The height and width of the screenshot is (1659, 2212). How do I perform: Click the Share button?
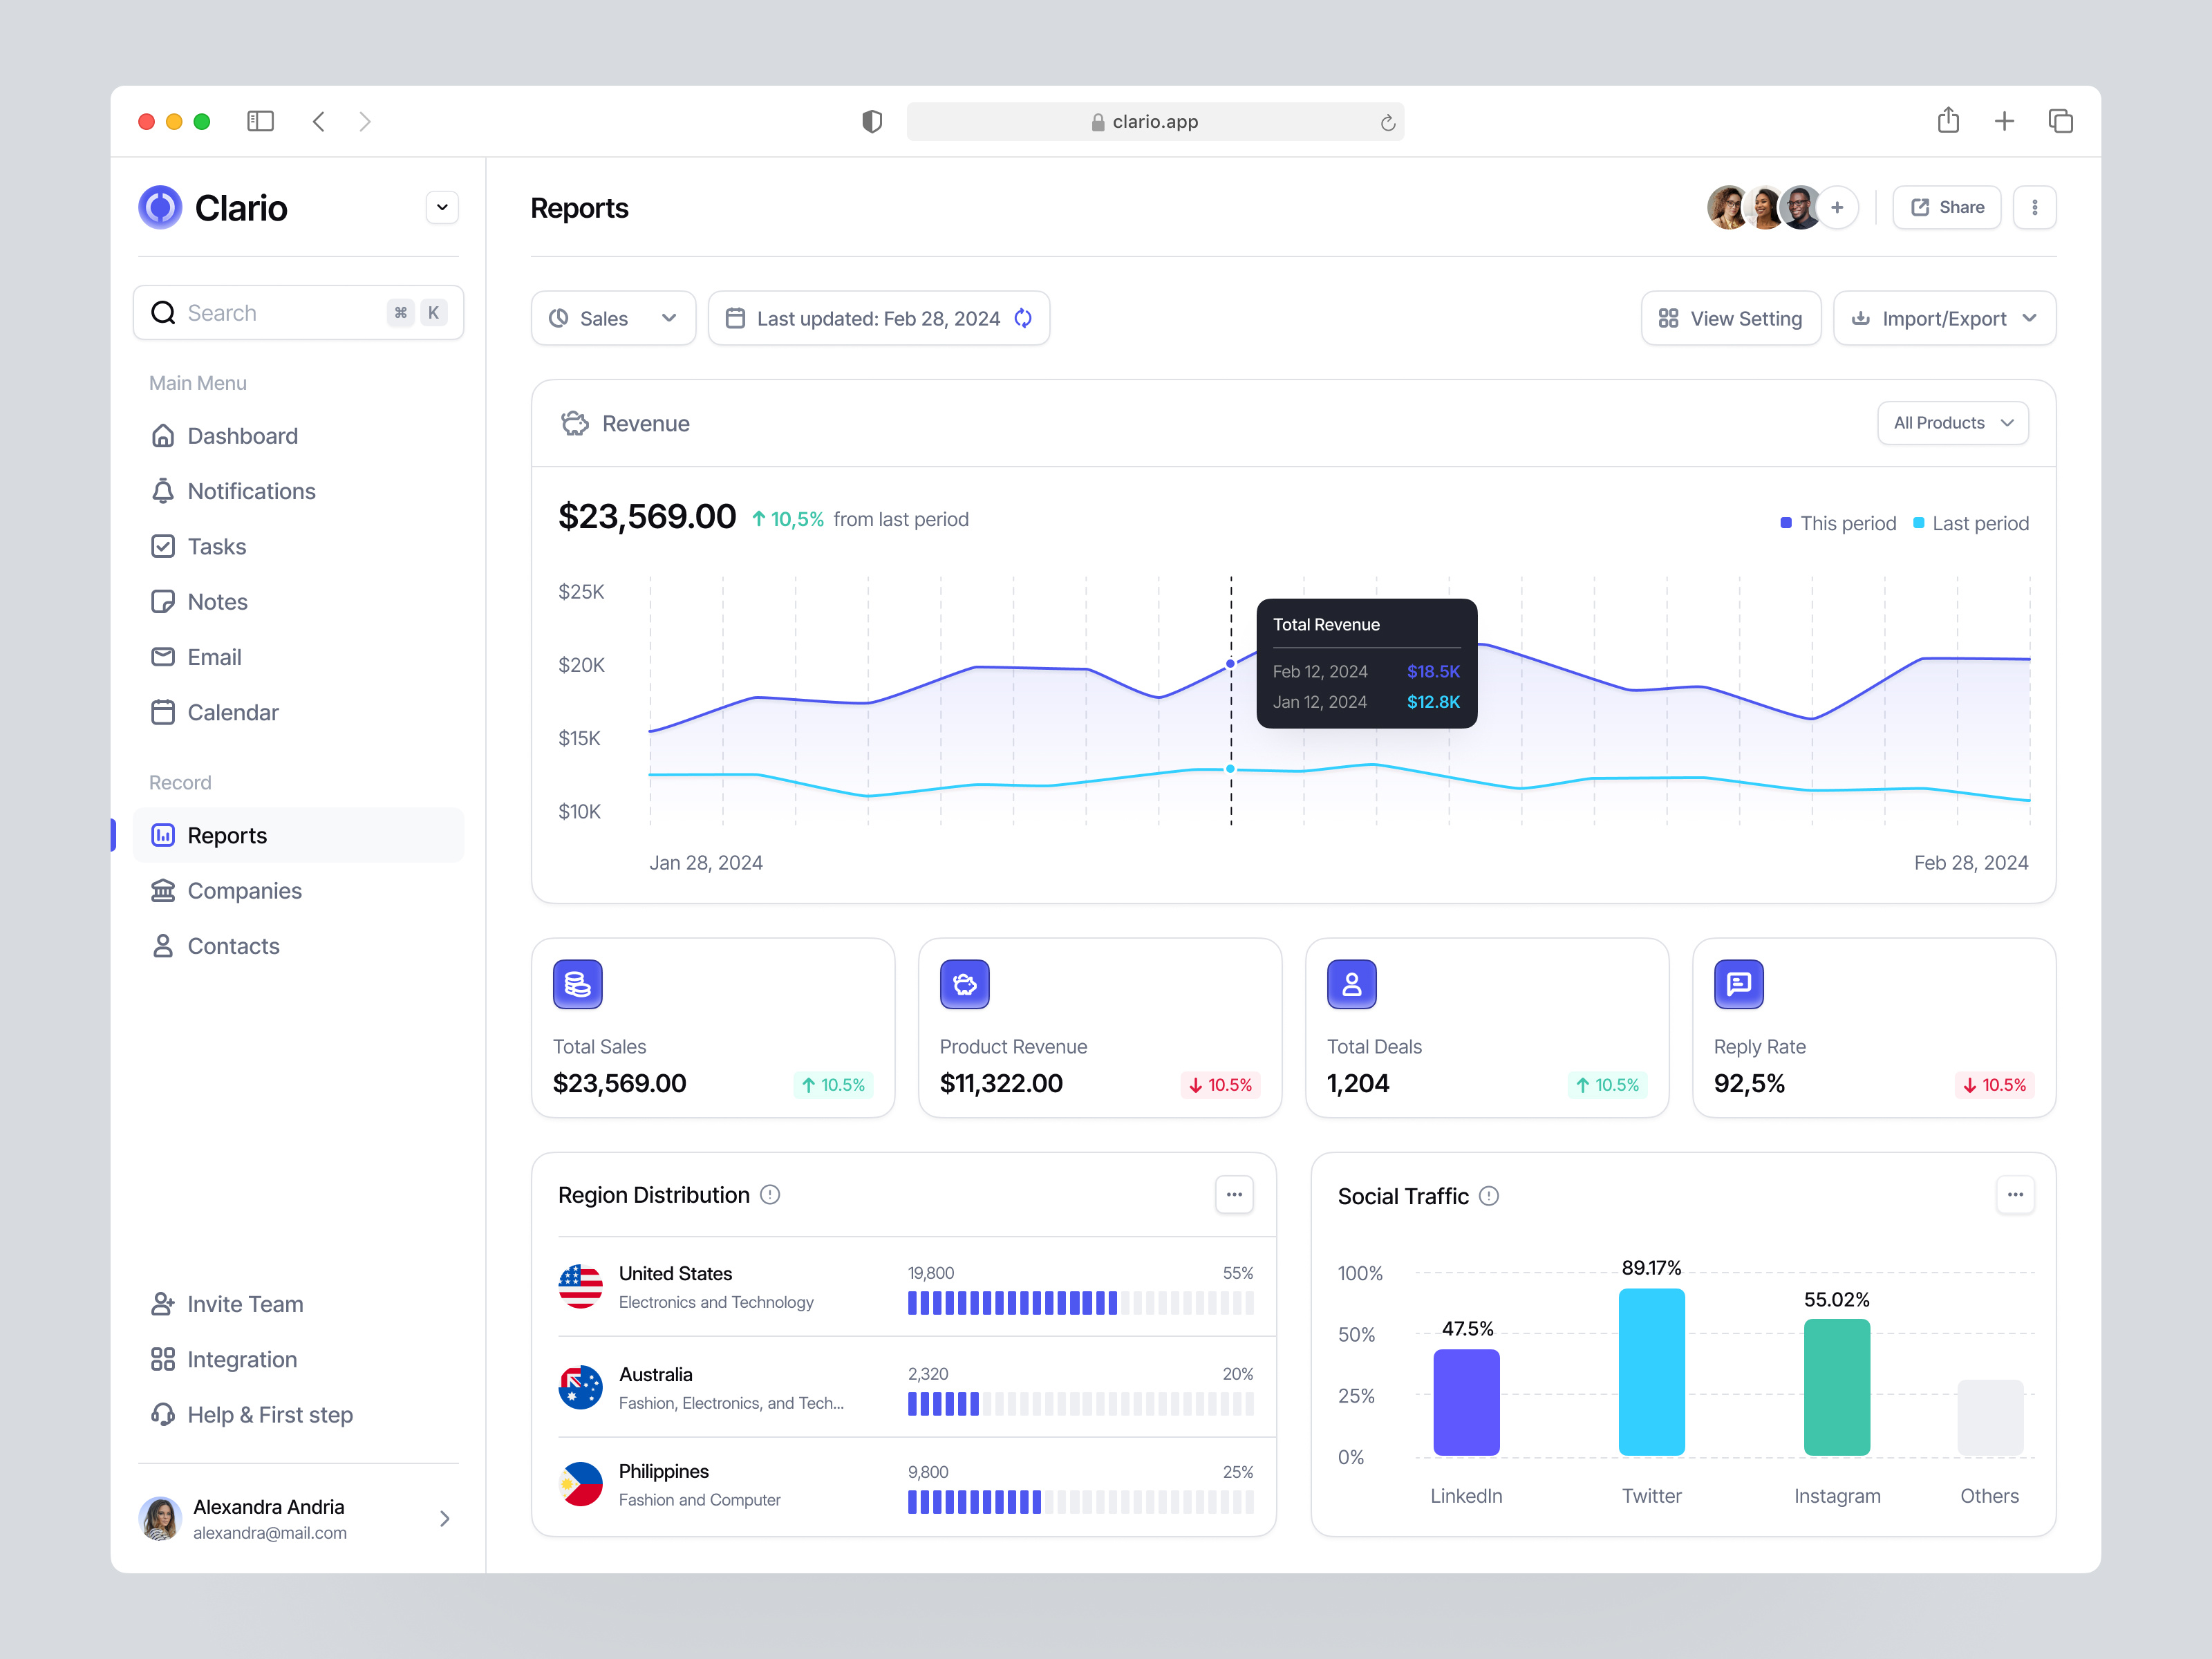(x=1945, y=207)
